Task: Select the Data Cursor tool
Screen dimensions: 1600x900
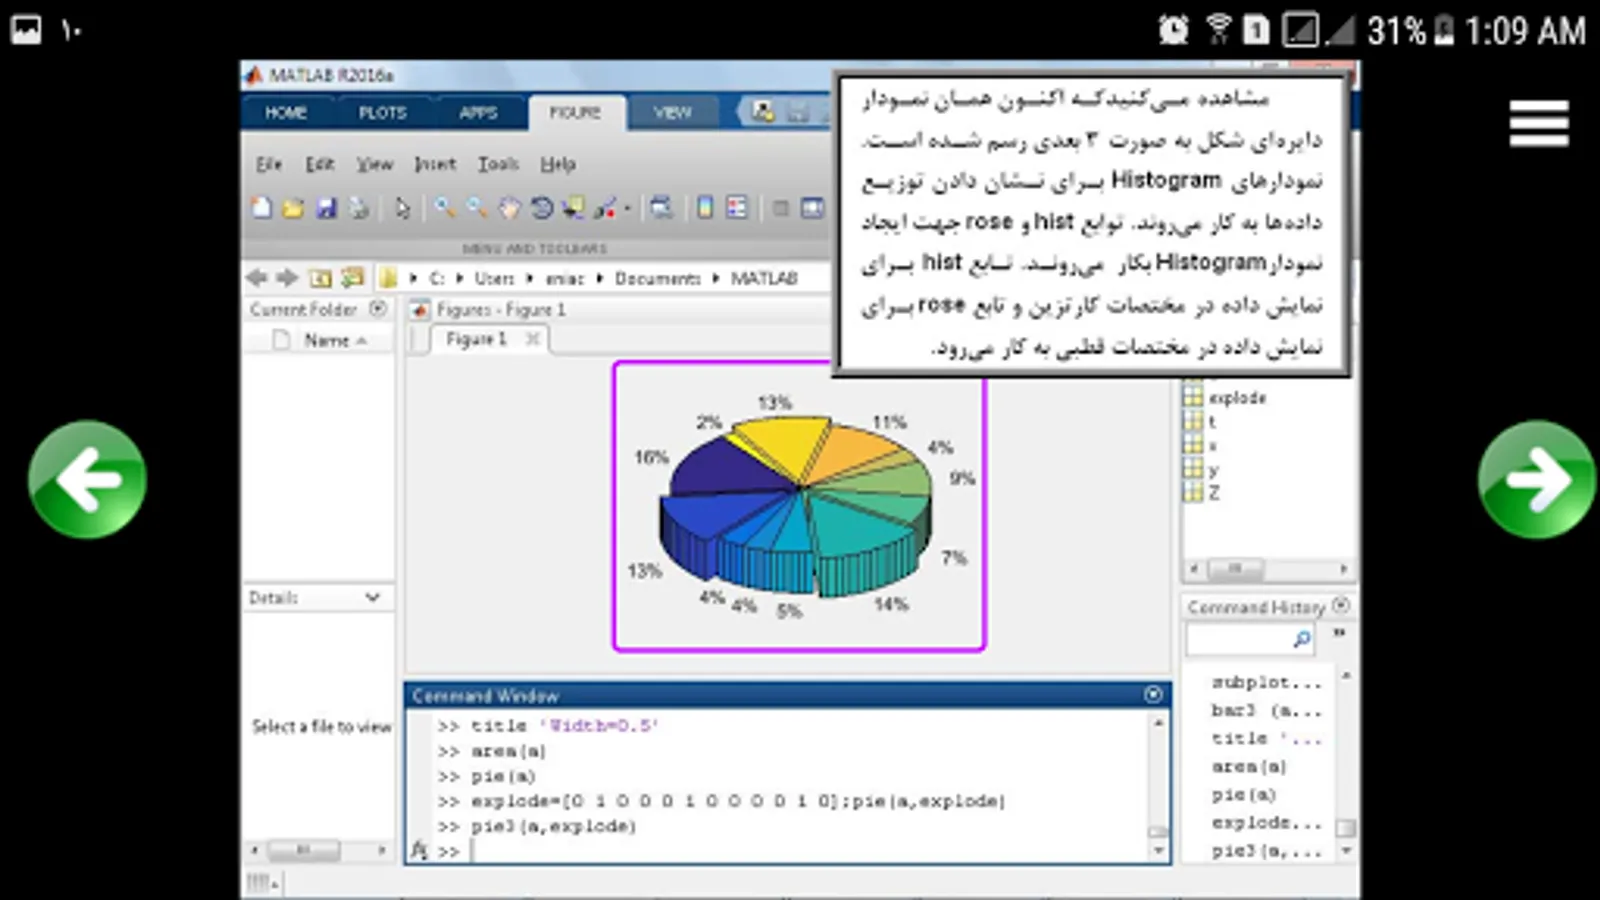Action: pyautogui.click(x=573, y=208)
